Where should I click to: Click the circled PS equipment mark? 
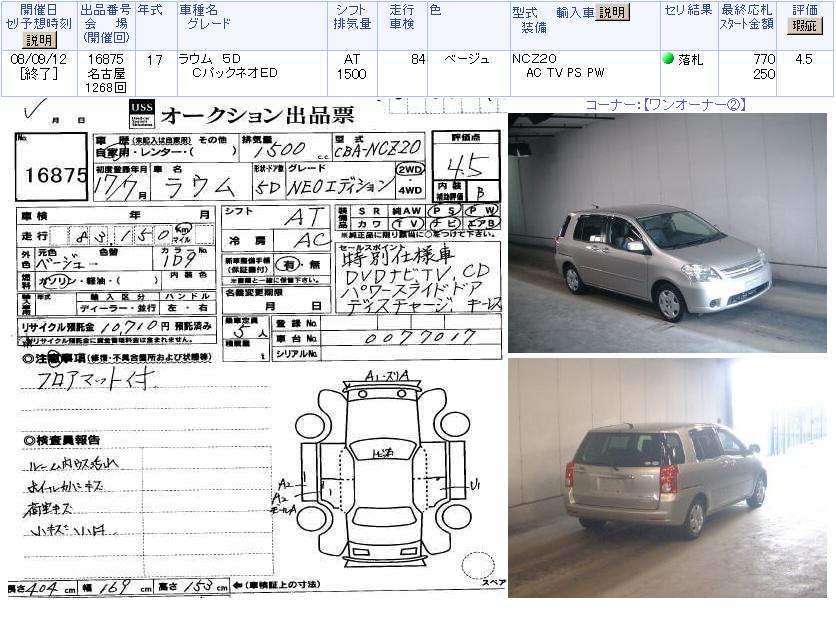click(x=445, y=211)
